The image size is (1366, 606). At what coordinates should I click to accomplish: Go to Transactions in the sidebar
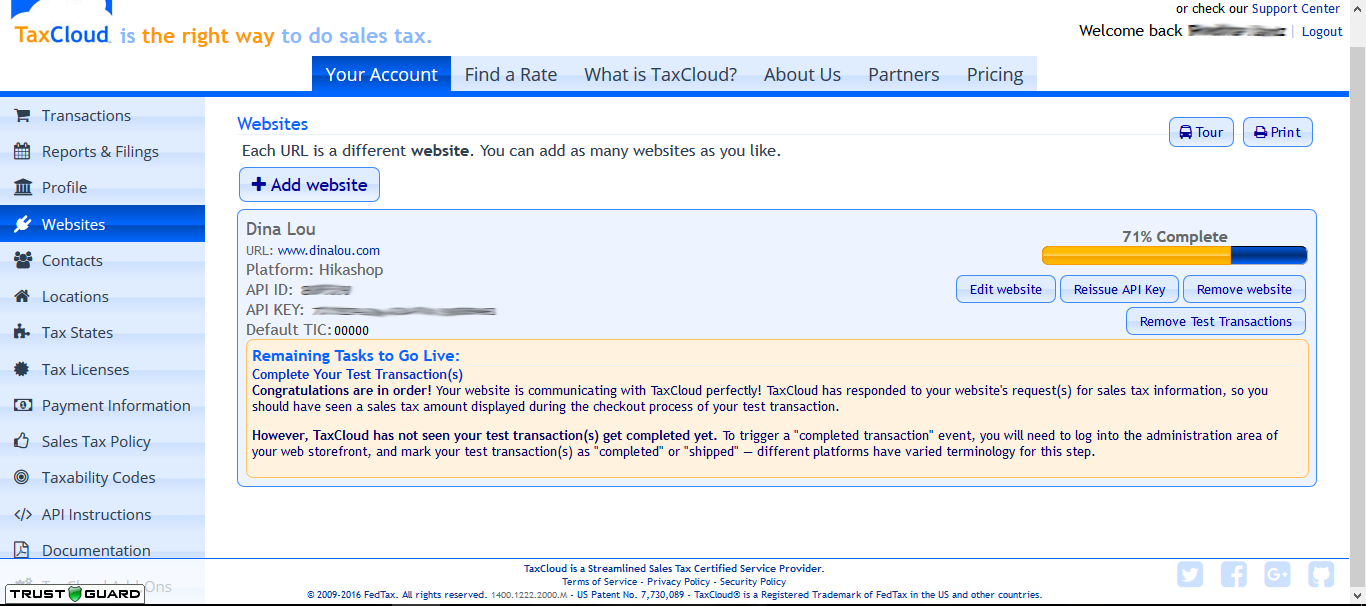point(102,116)
